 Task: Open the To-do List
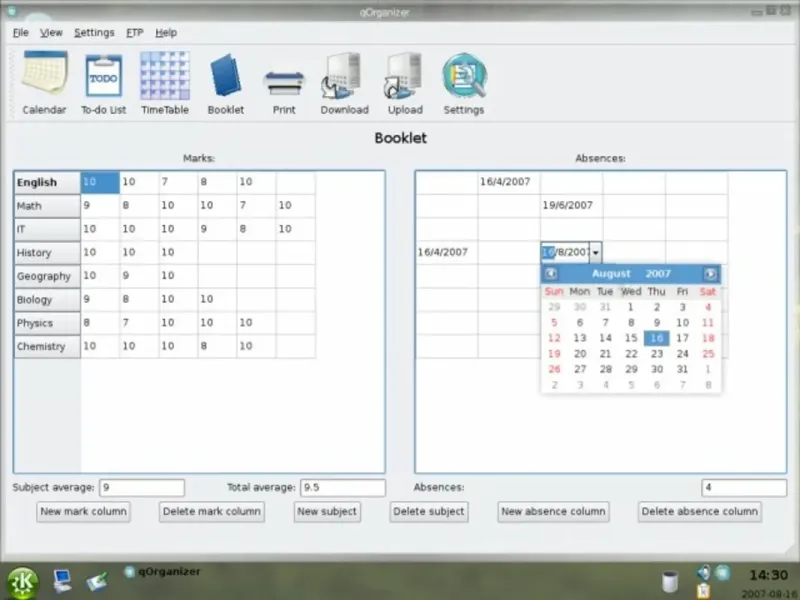[x=104, y=83]
